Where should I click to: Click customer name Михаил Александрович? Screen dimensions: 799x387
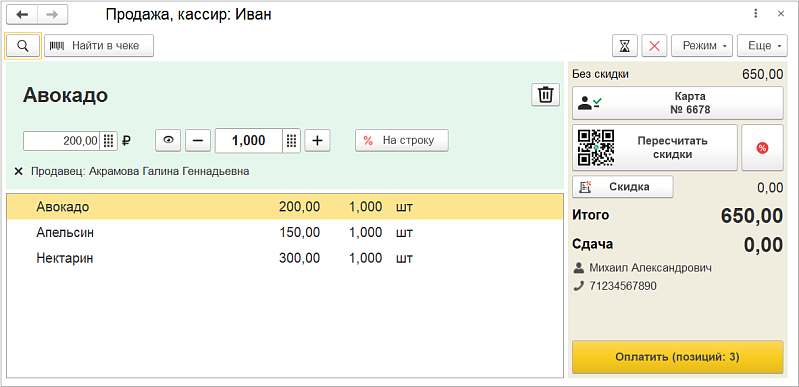pyautogui.click(x=651, y=268)
